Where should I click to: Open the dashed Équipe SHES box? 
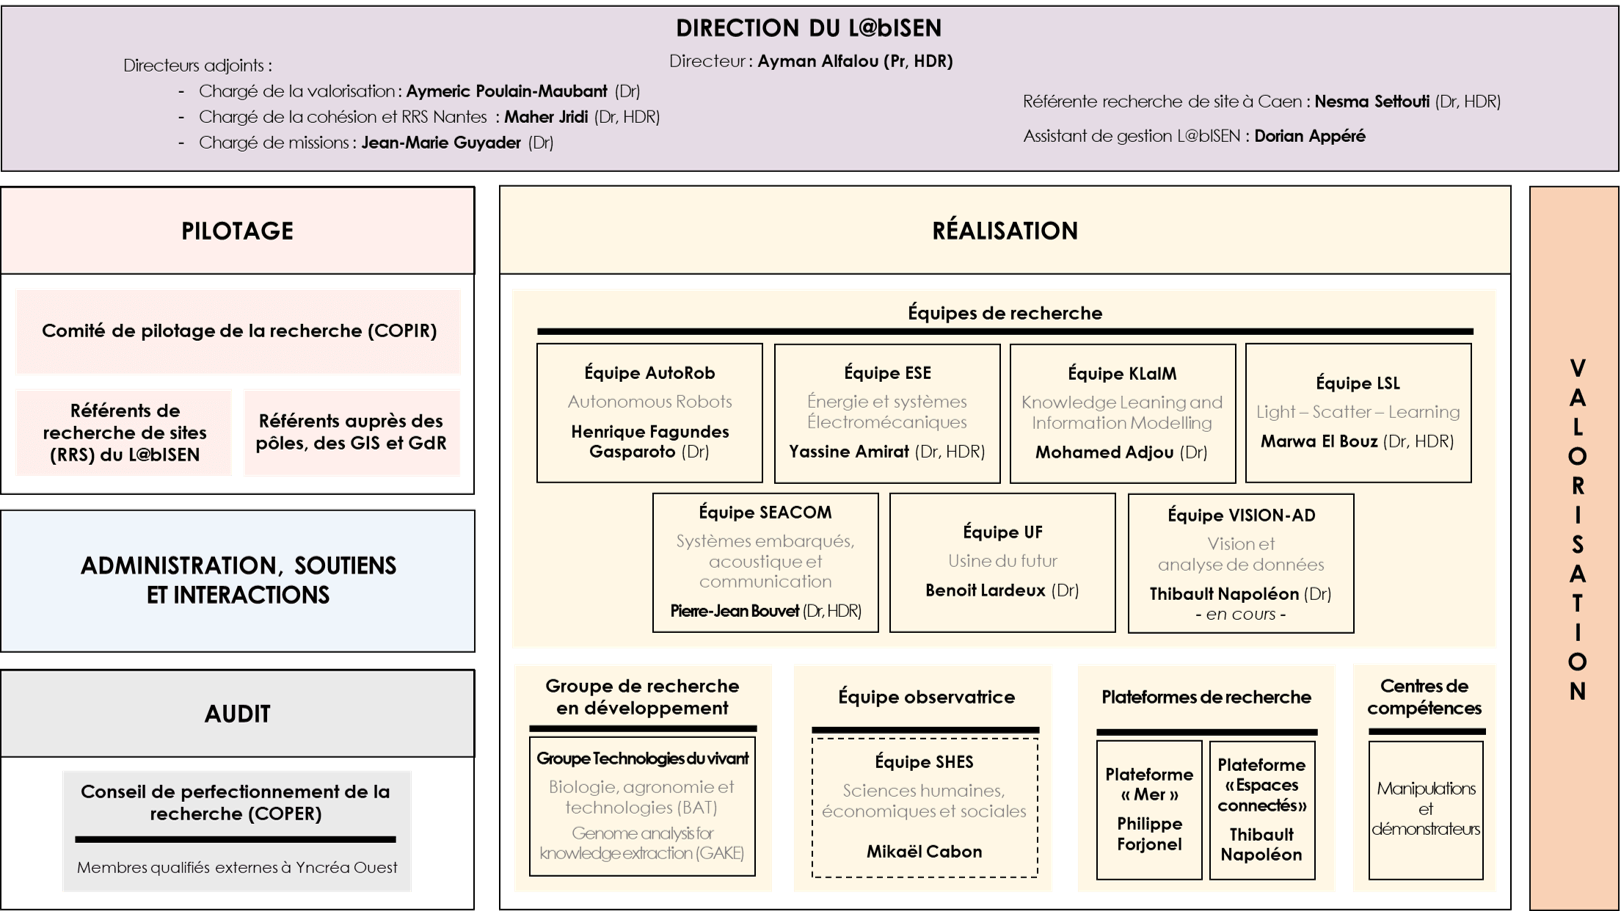tap(924, 808)
